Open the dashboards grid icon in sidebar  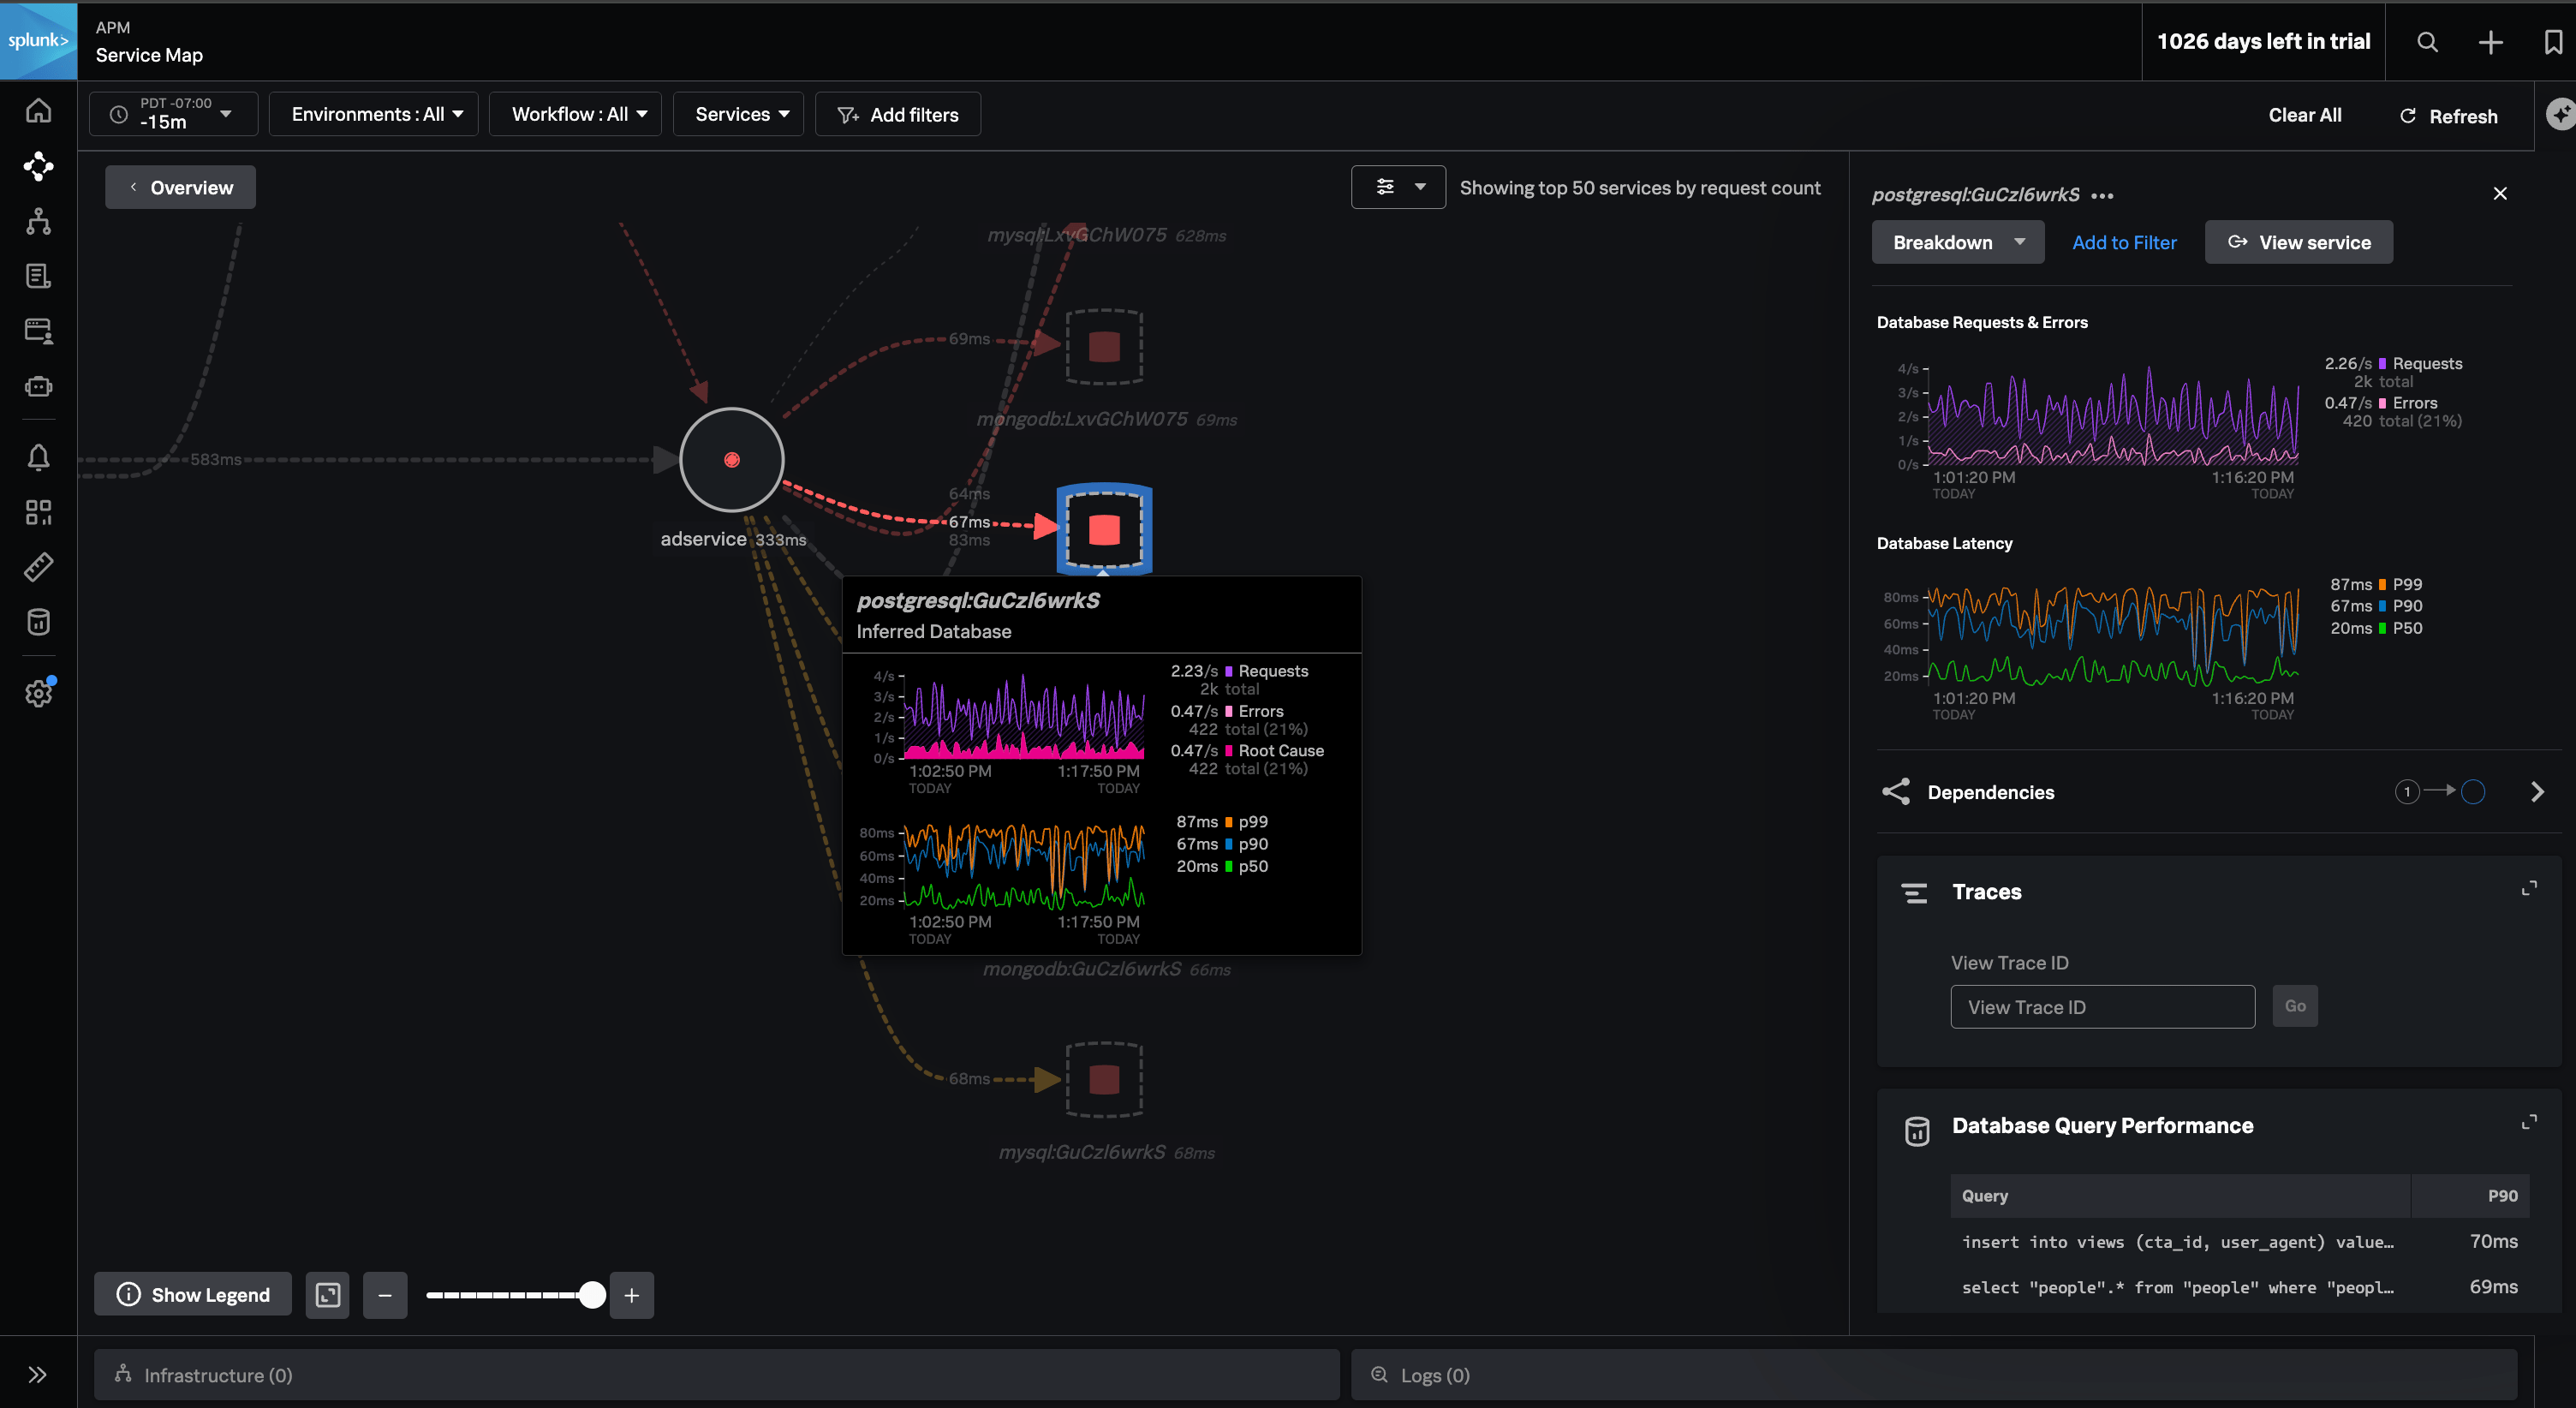tap(38, 512)
